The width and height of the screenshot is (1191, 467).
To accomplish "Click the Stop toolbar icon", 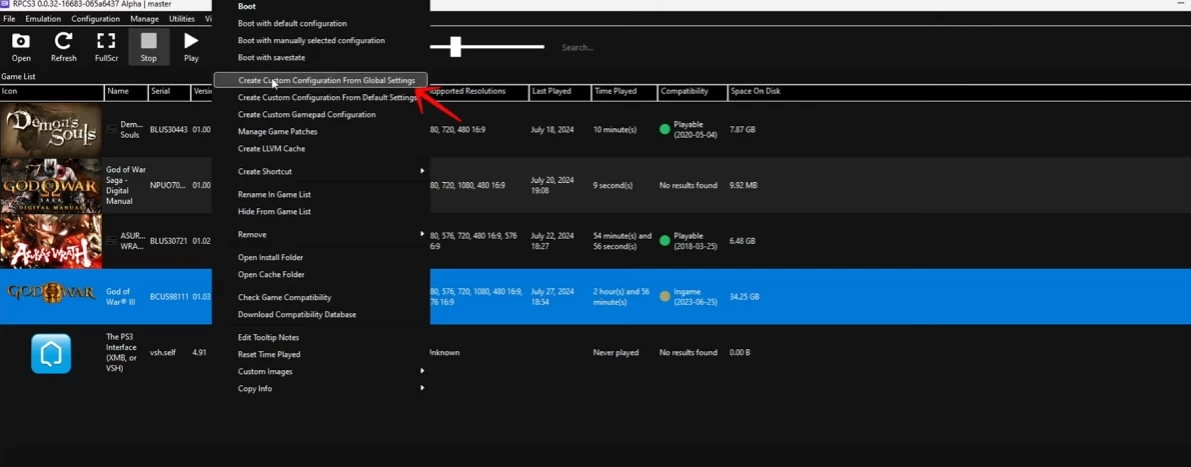I will pos(148,46).
